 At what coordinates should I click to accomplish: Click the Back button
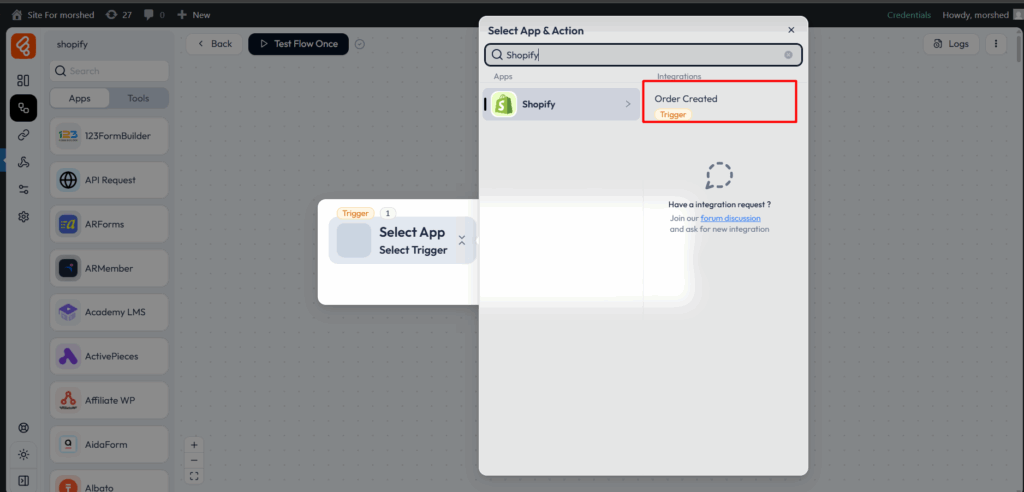214,44
